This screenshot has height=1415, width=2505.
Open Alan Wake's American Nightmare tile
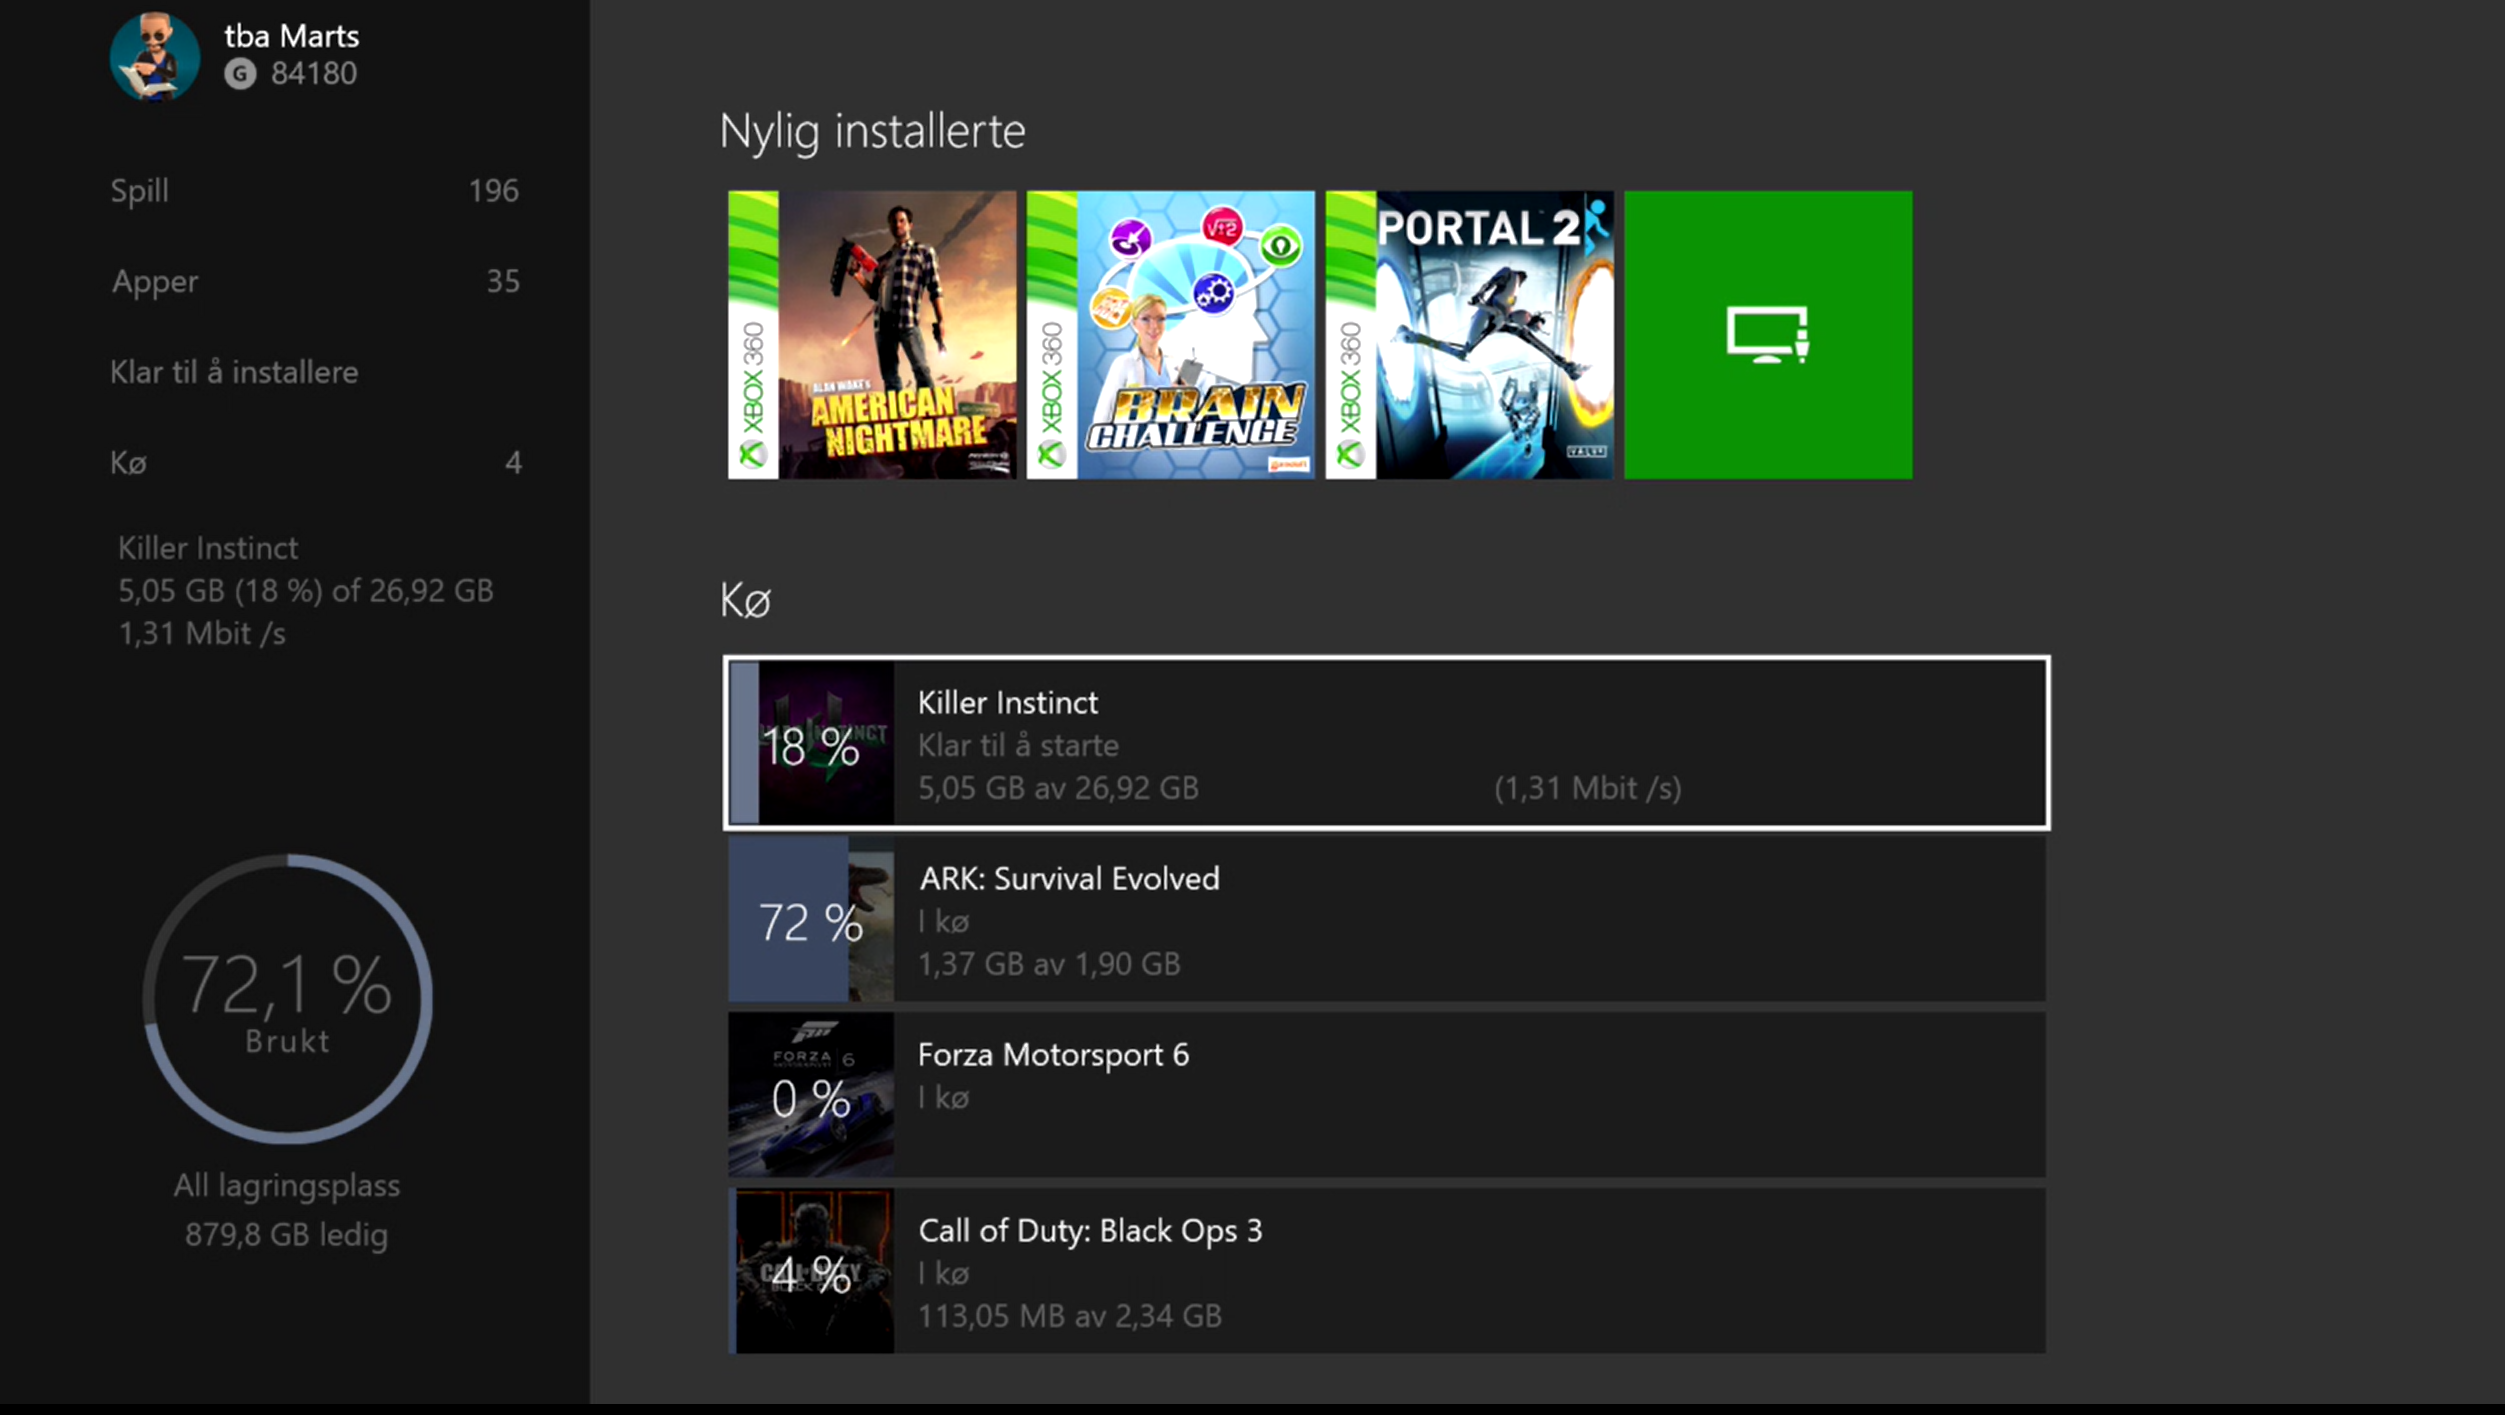(871, 335)
